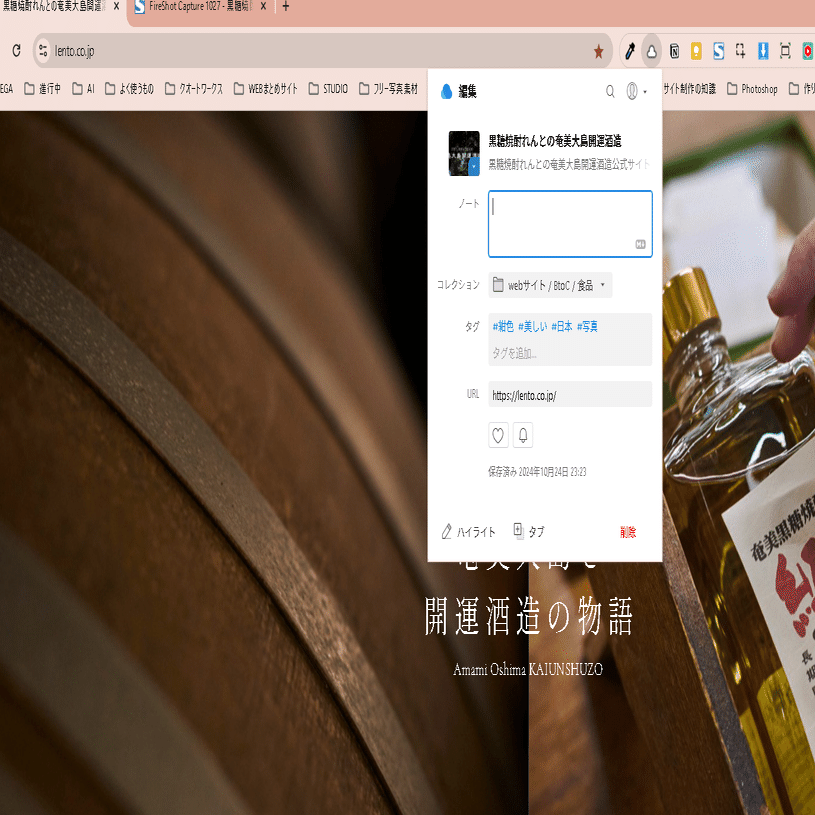815x815 pixels.
Task: Open the AI bookmarks folder
Action: pyautogui.click(x=84, y=89)
